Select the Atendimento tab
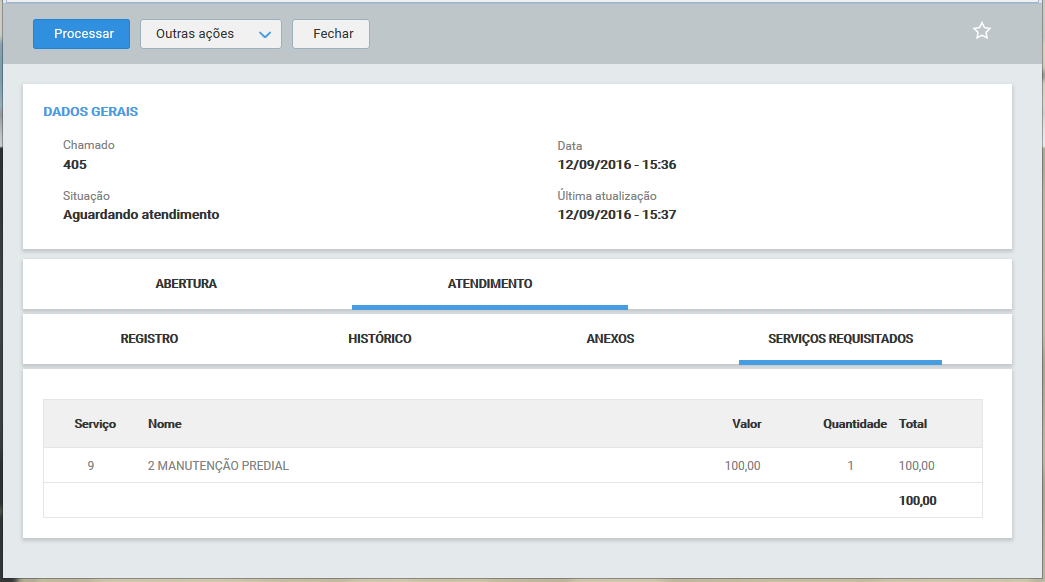 [490, 284]
